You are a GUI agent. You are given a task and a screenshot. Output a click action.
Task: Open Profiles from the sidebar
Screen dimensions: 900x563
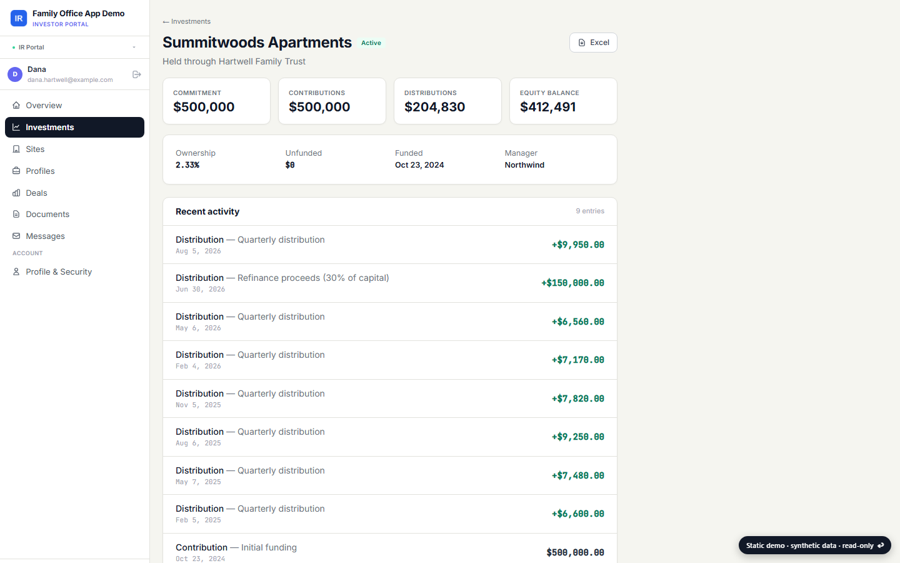click(75, 171)
